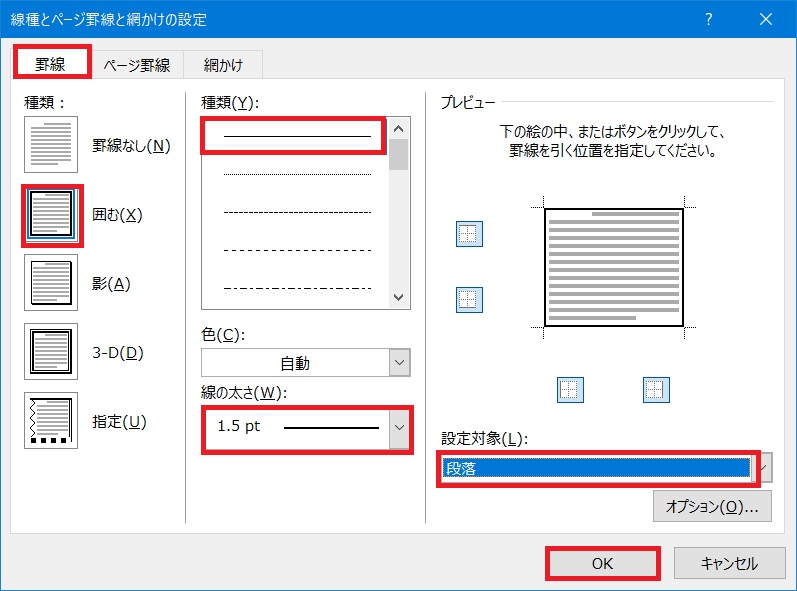This screenshot has height=591, width=797.
Task: Select the 罫線なし (no border) setting icon
Action: [51, 144]
